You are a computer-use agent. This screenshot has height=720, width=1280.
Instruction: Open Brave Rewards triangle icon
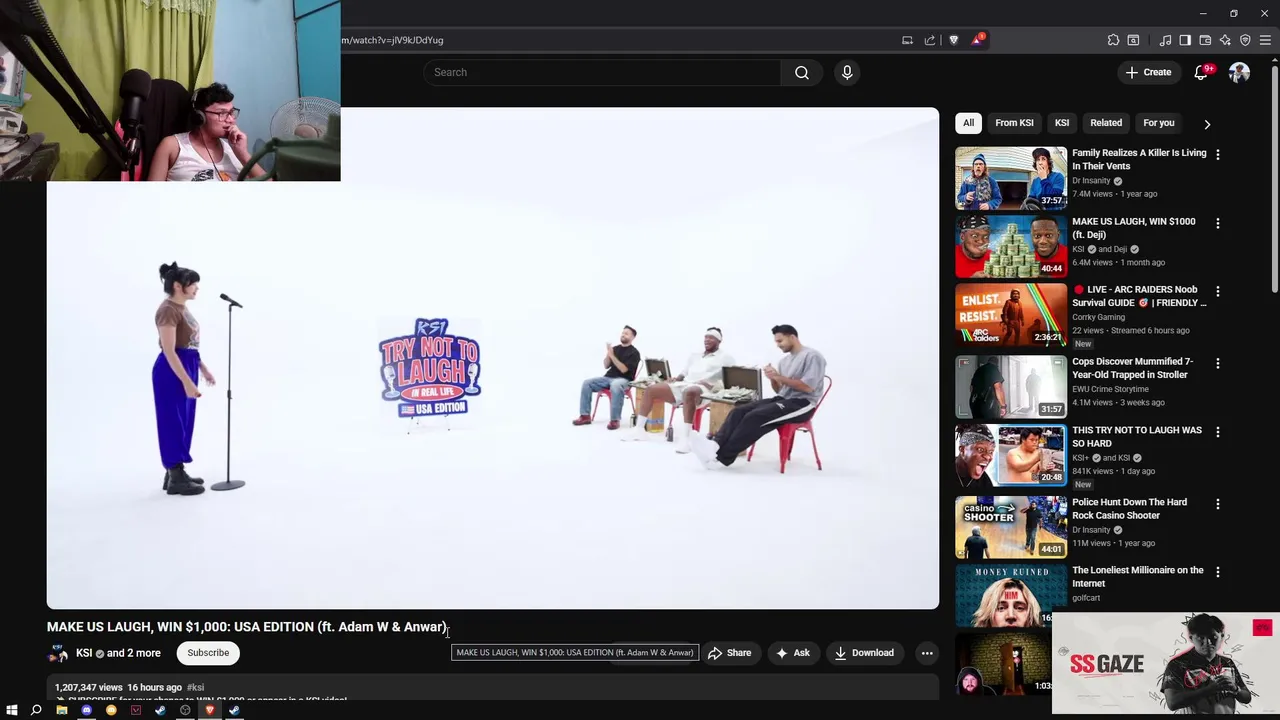click(x=977, y=40)
